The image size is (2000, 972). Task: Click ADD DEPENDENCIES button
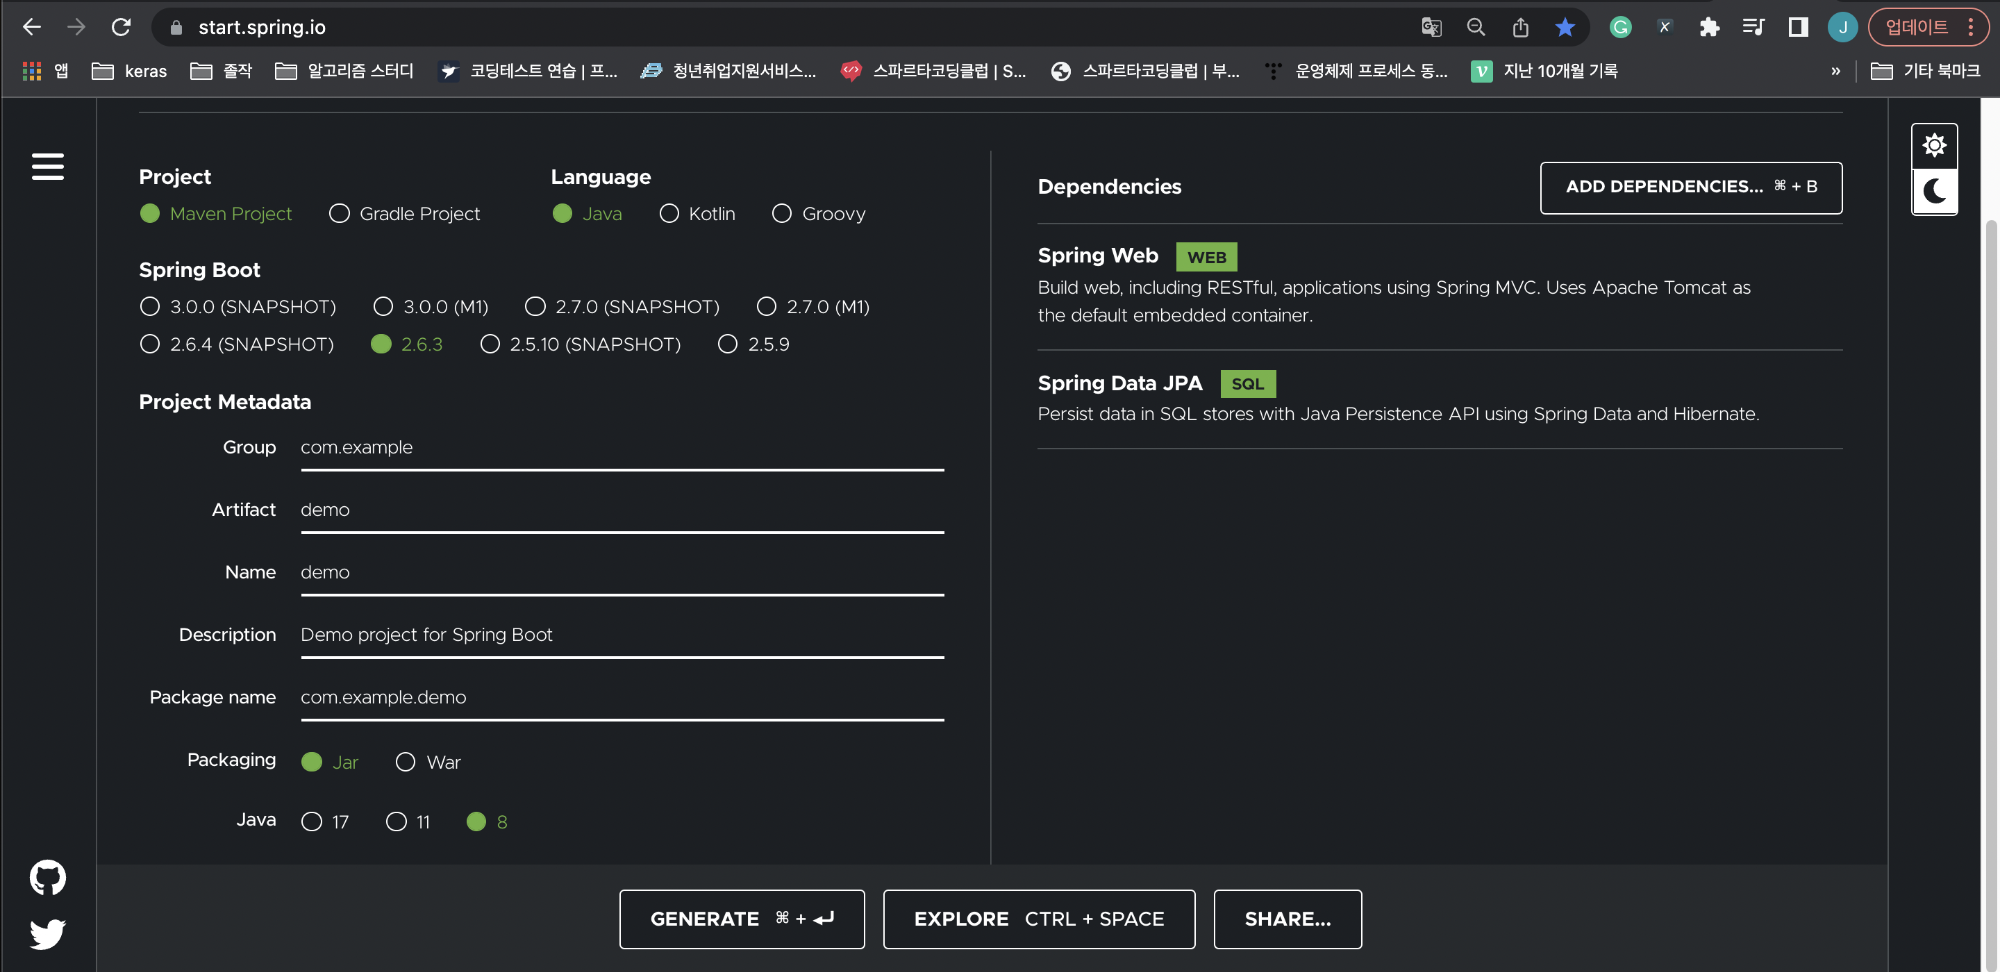click(1691, 187)
